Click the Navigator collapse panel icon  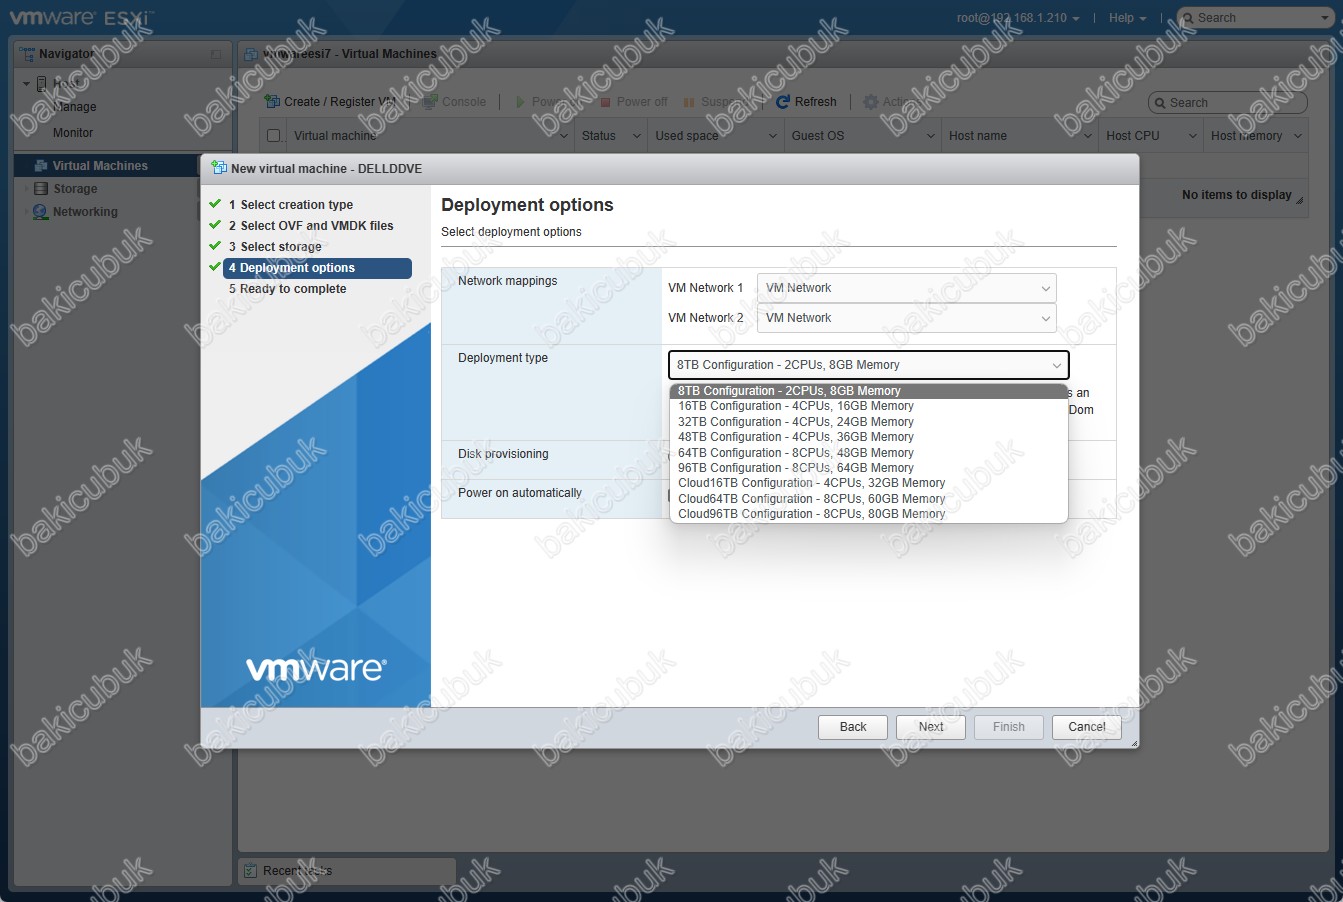(x=216, y=54)
